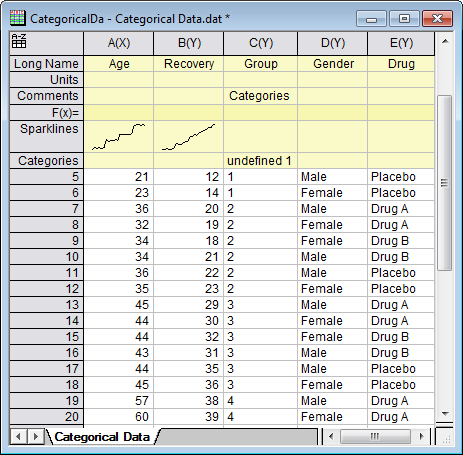Image resolution: width=463 pixels, height=455 pixels.
Task: Click the horizontal scrollbar thumb
Action: 375,436
